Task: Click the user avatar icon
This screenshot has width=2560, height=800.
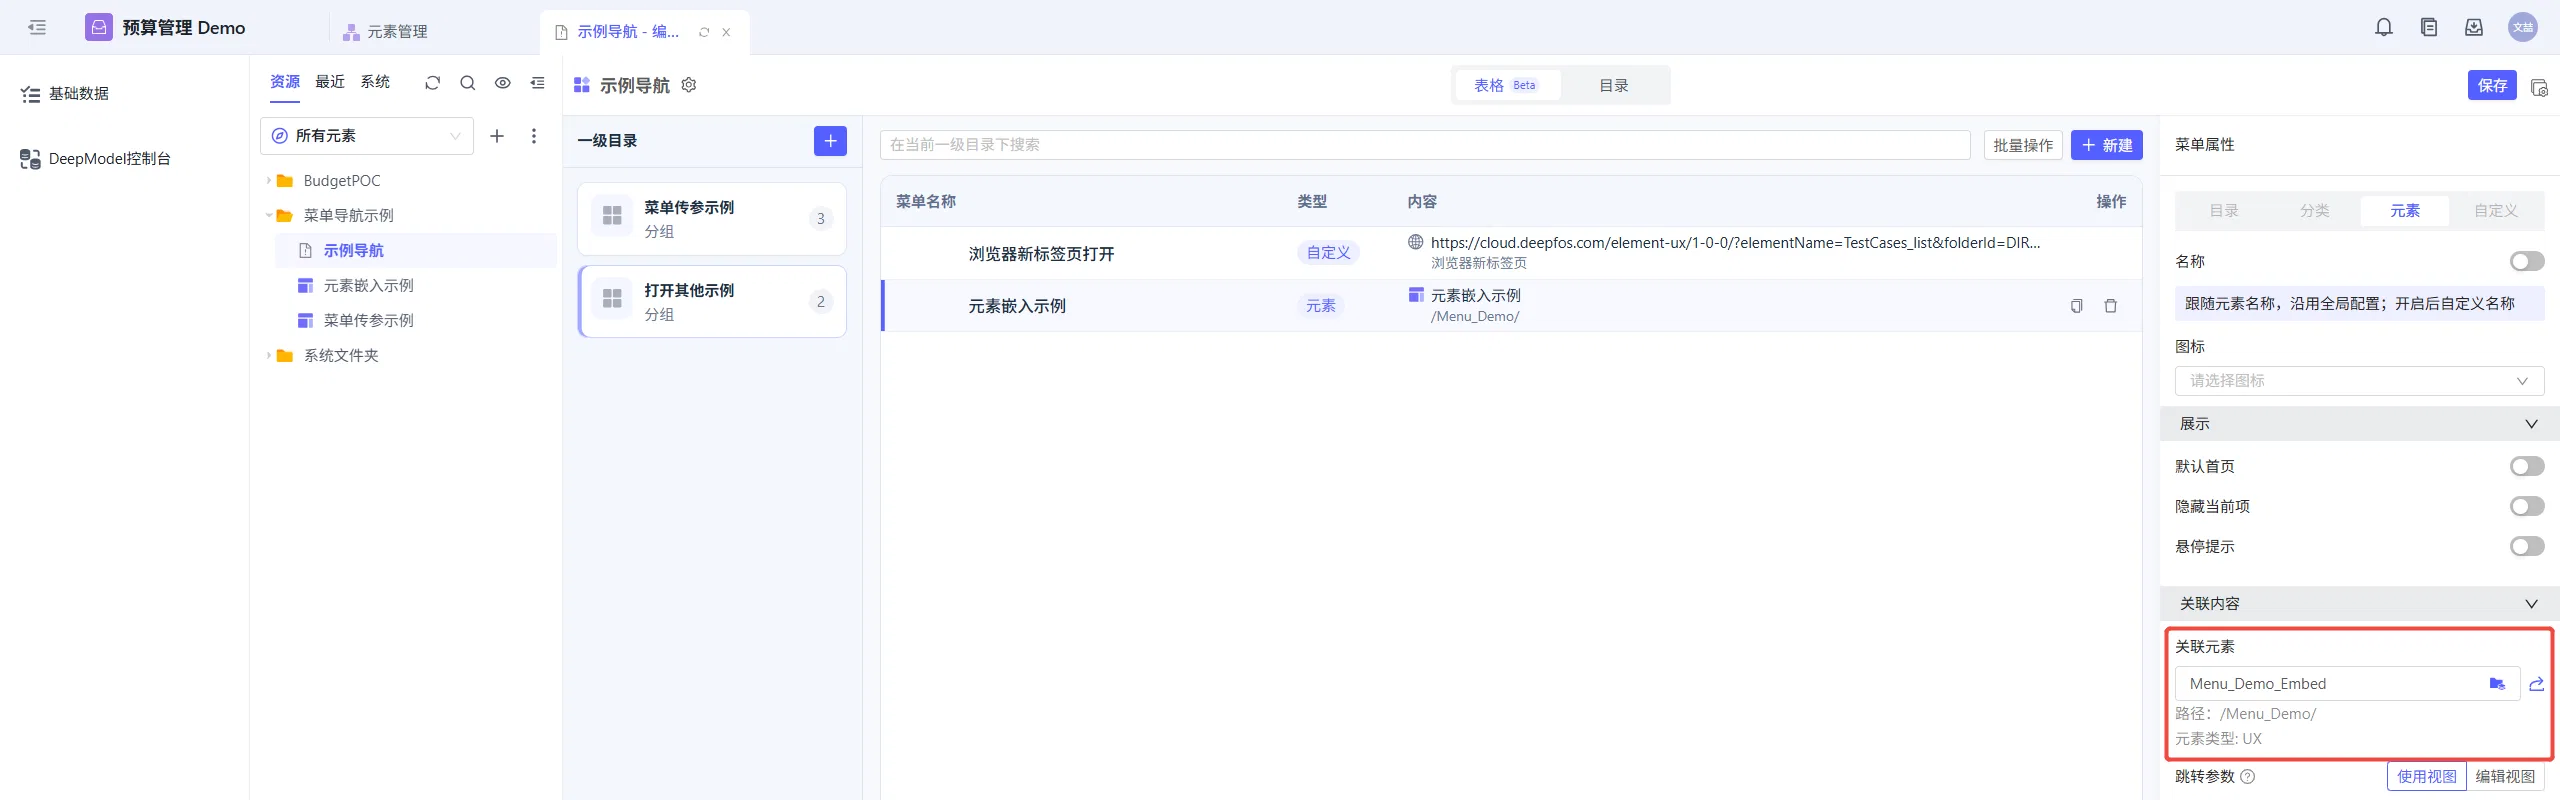Action: (2523, 27)
